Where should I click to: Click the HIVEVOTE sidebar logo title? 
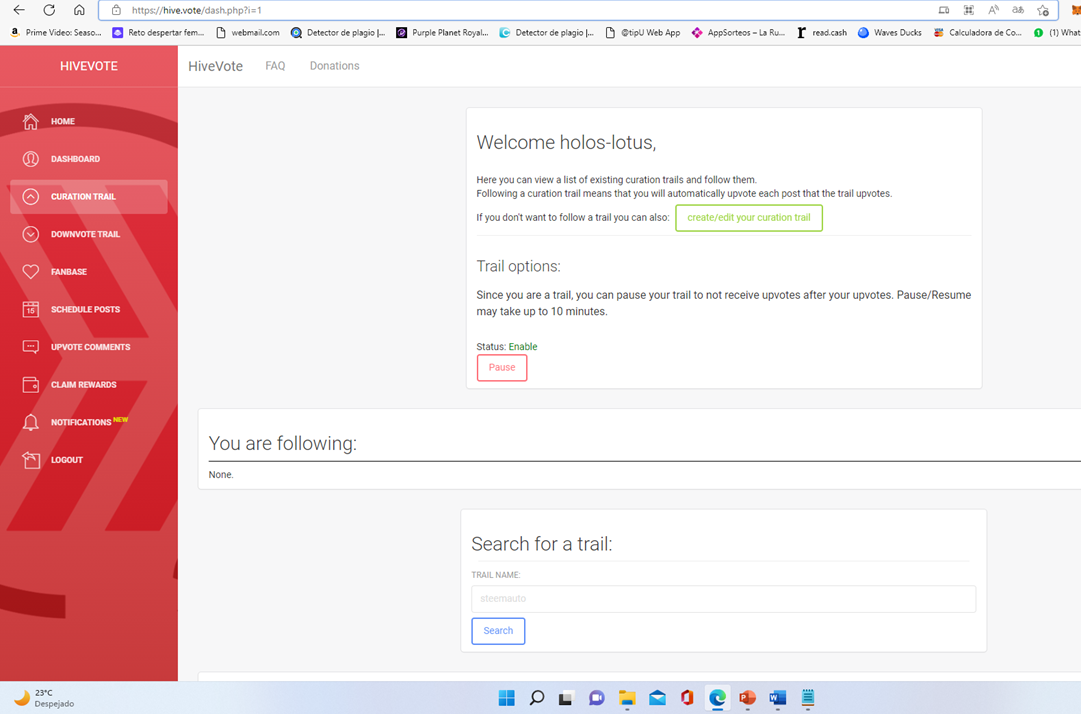(89, 66)
